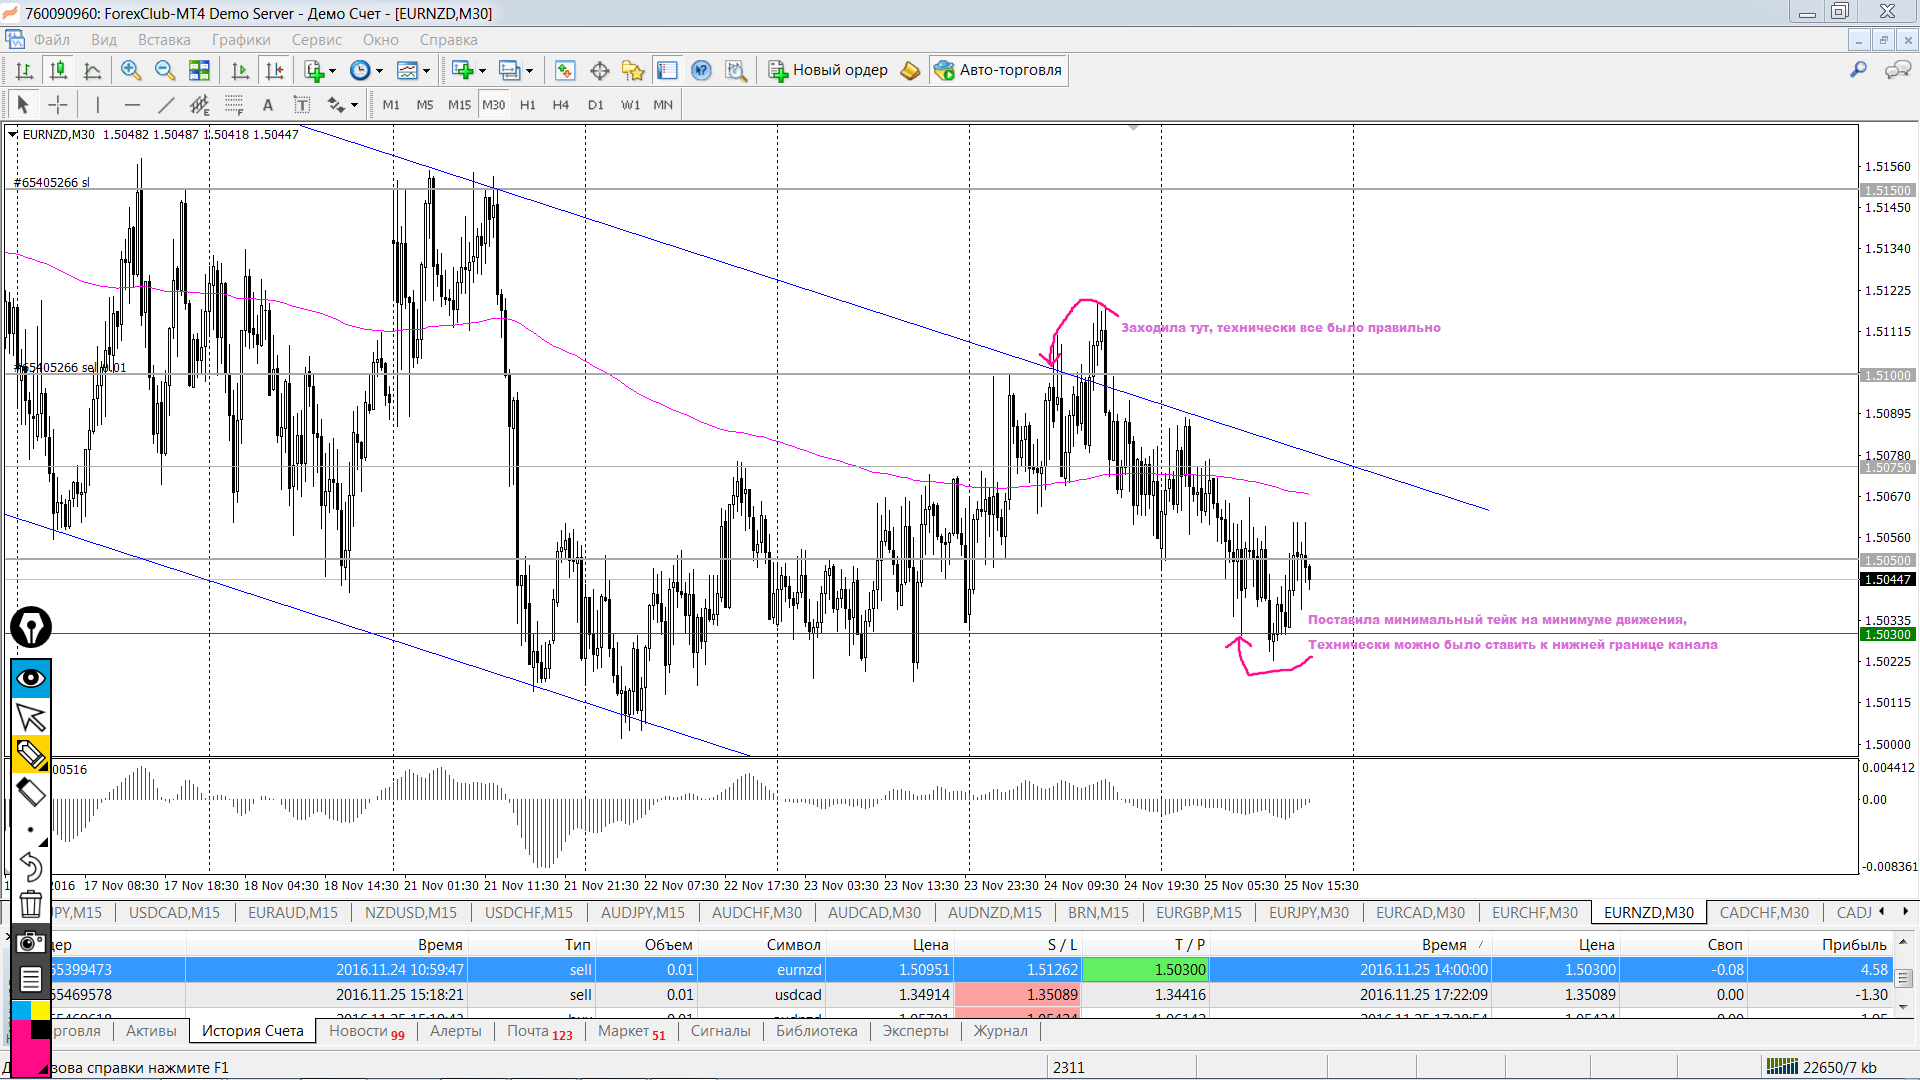
Task: Open Market Watch window icon
Action: [x=565, y=70]
